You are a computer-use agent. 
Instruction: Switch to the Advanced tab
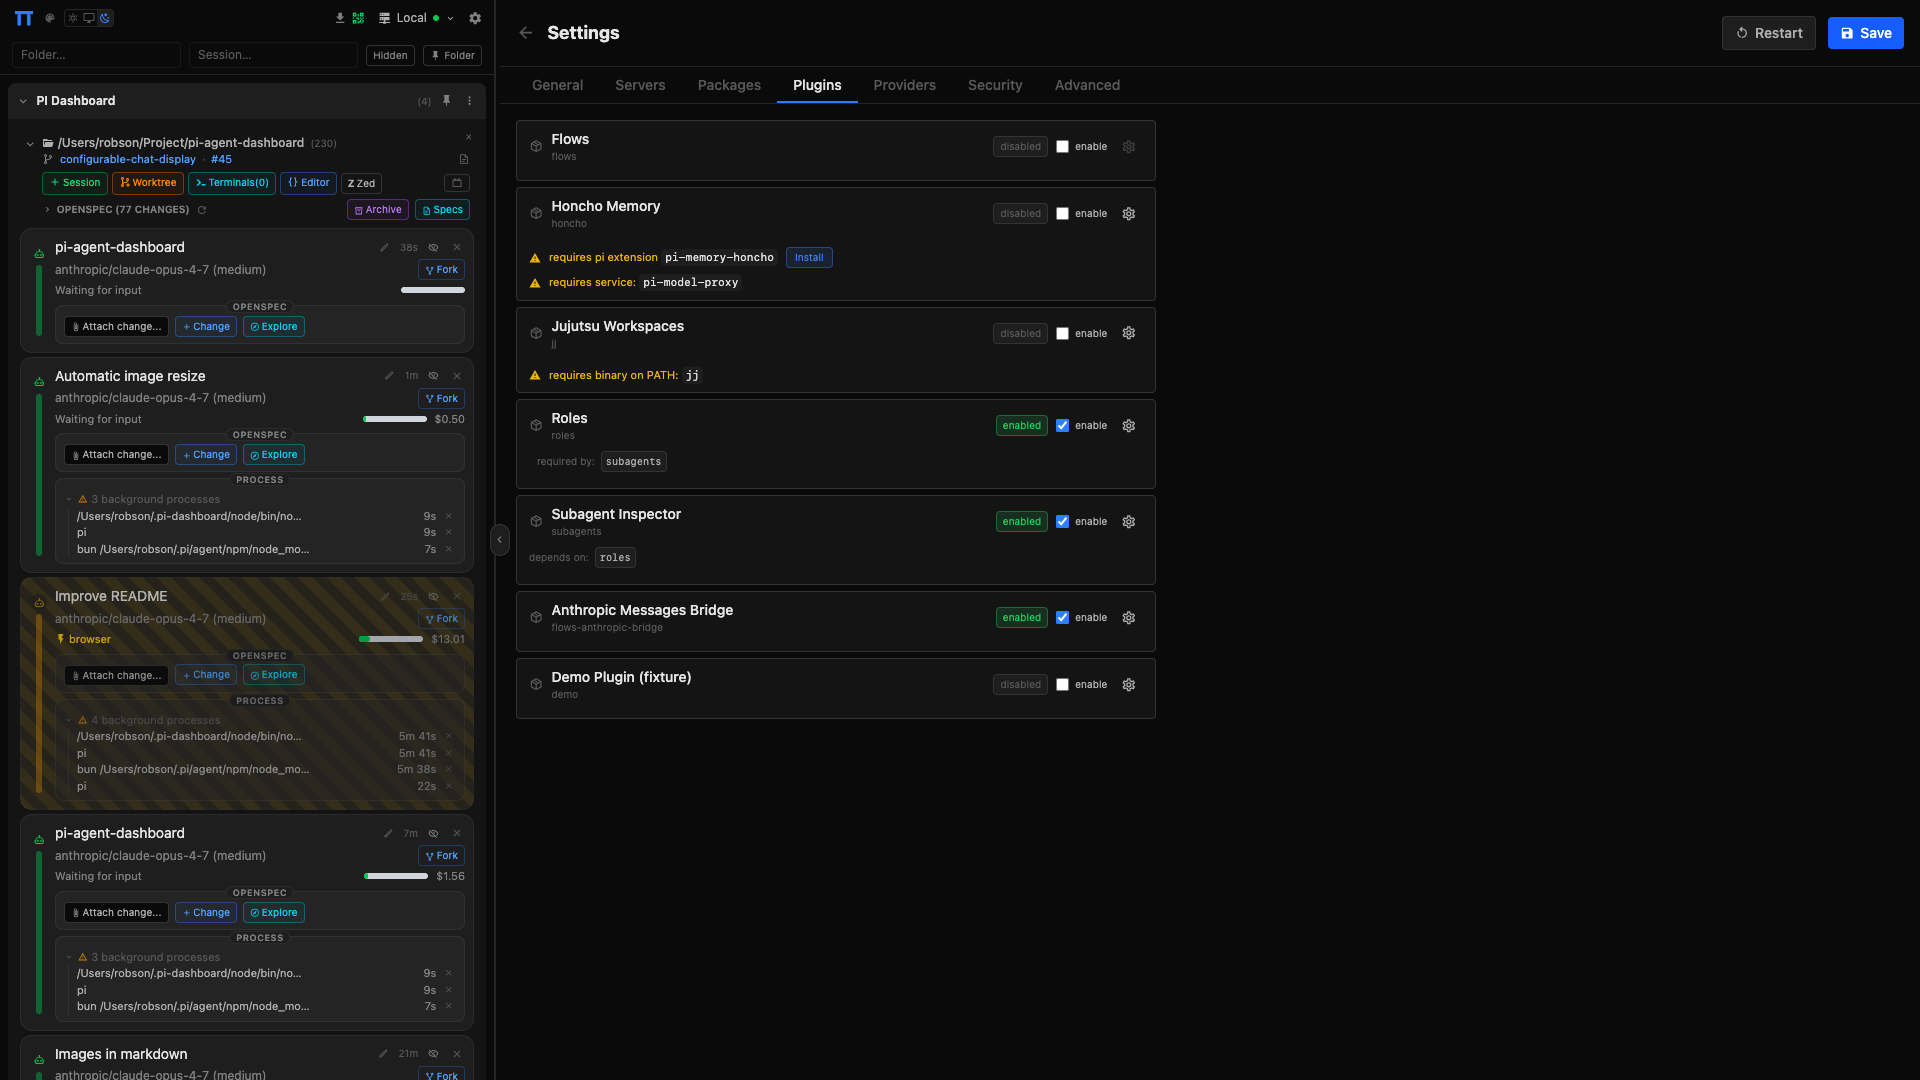pyautogui.click(x=1087, y=86)
